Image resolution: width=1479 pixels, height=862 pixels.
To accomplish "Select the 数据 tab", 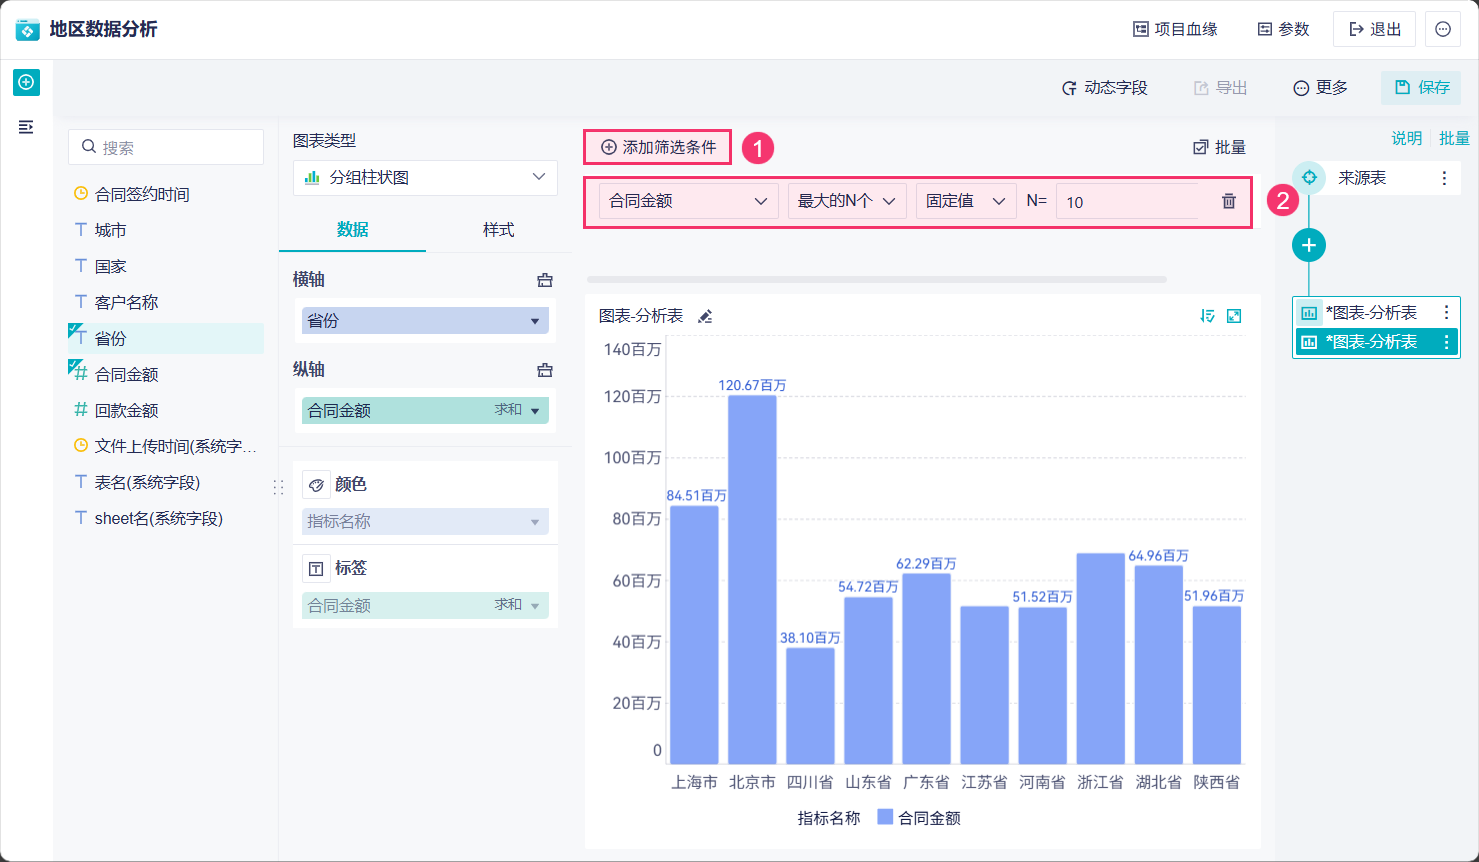I will (352, 230).
